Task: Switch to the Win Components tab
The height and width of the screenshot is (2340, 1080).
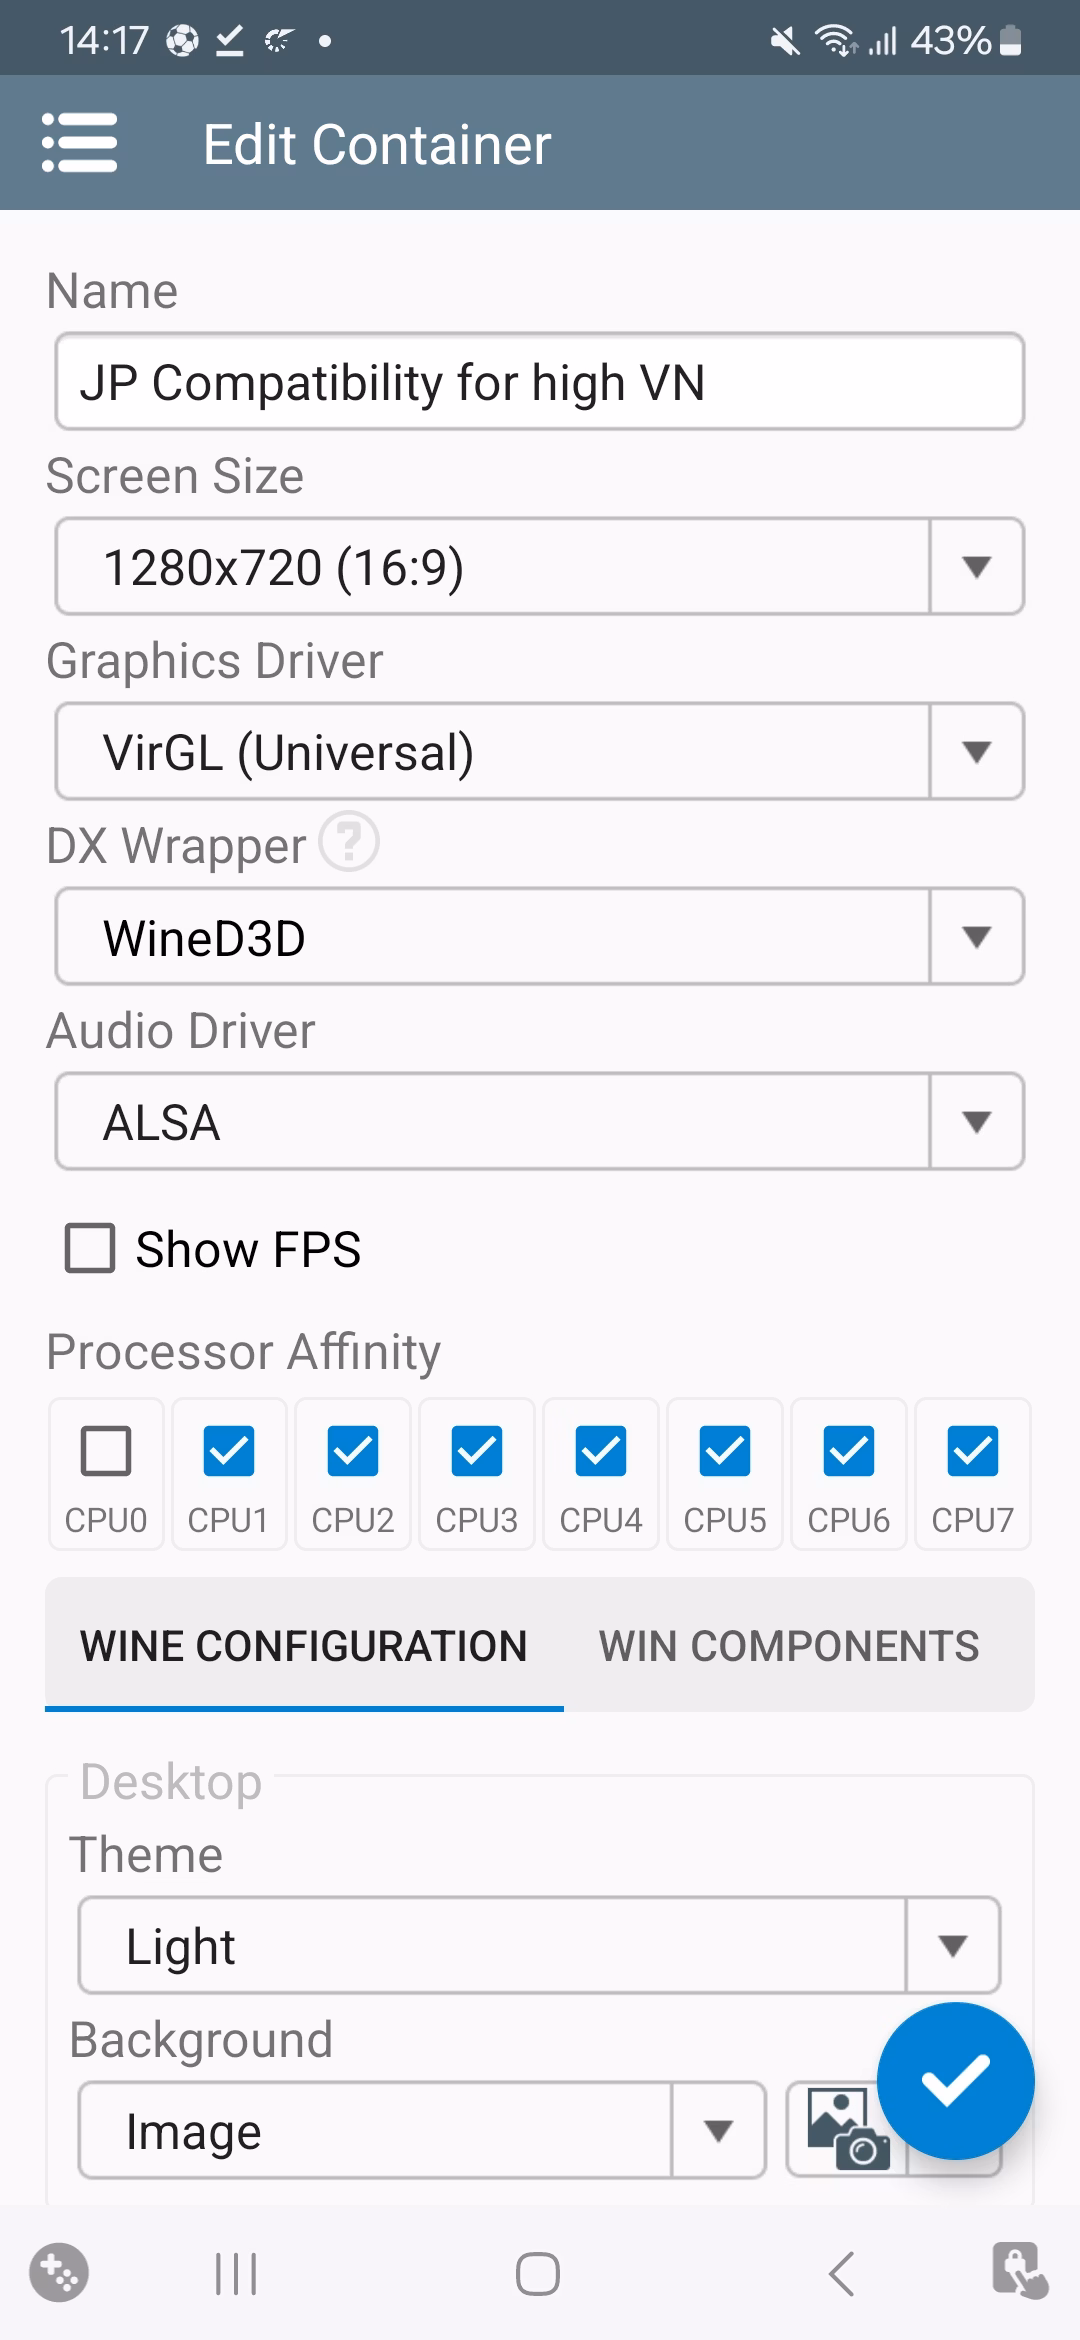Action: [x=789, y=1646]
